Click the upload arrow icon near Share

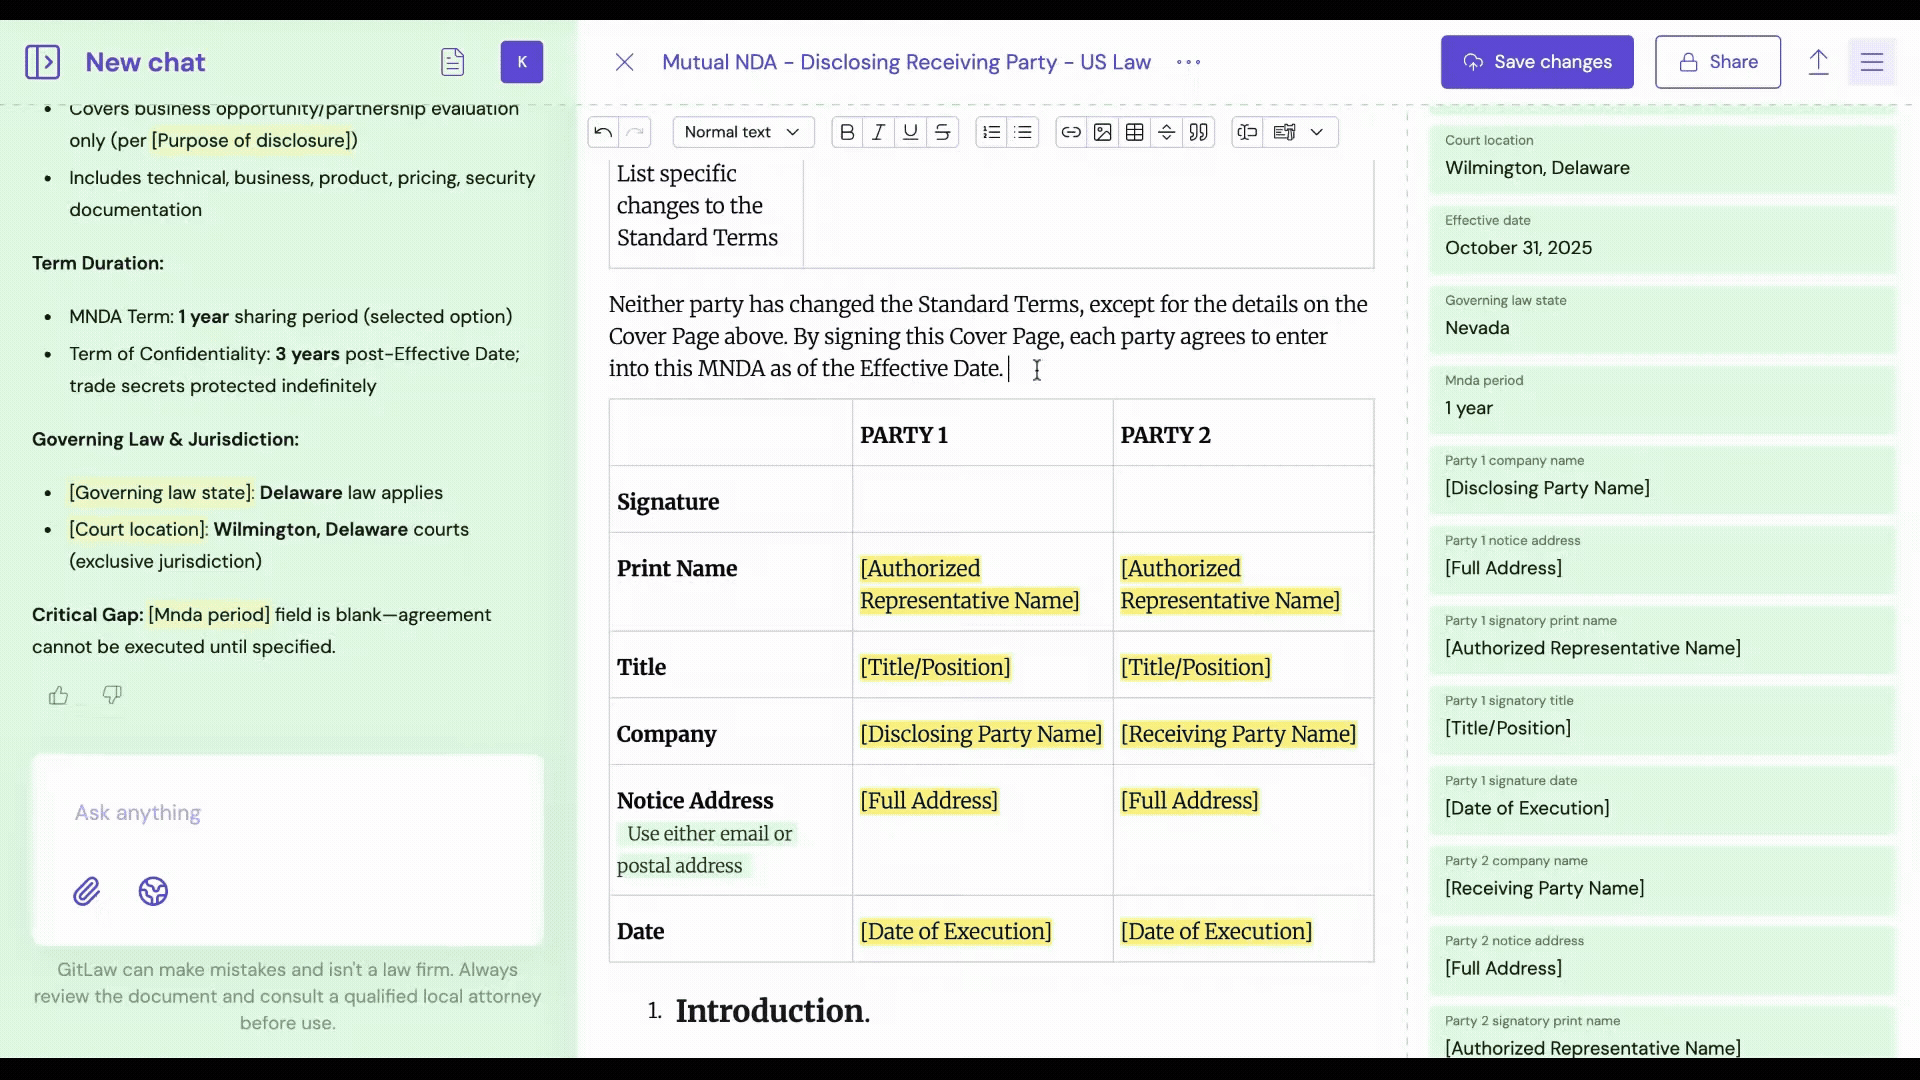tap(1818, 62)
